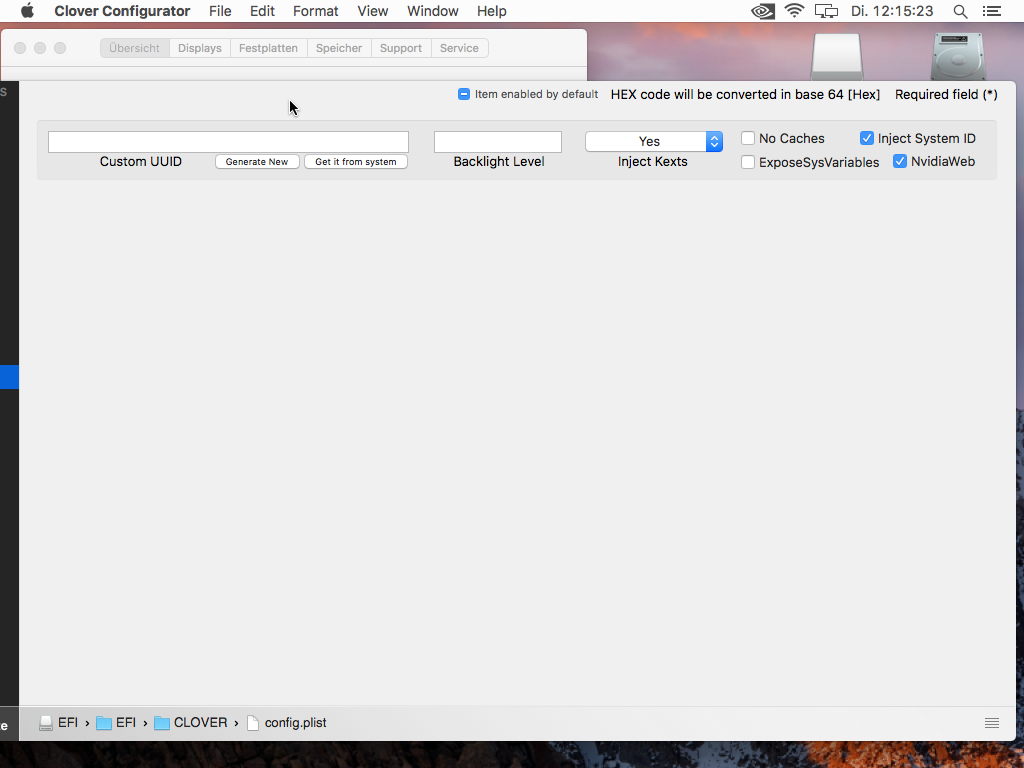Open the Clover Configurator app menu
The image size is (1024, 768).
(122, 11)
